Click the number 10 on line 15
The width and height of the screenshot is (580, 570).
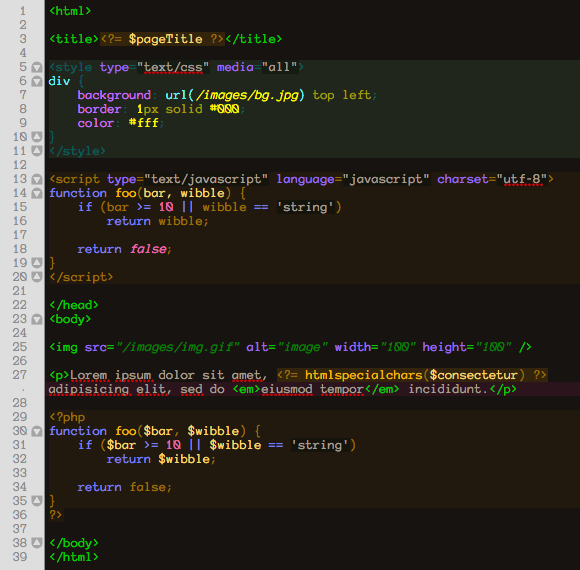point(166,207)
